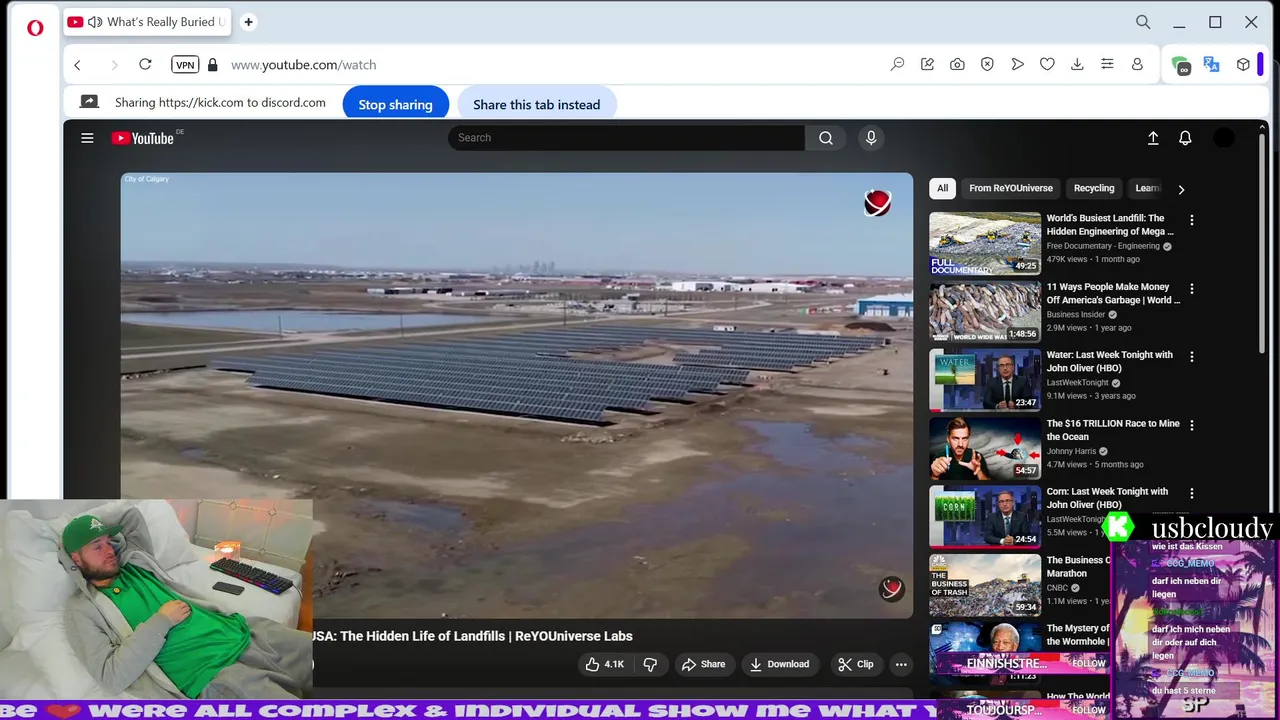Screen dimensions: 1280x720
Task: Create a Clip of the video
Action: 855,664
